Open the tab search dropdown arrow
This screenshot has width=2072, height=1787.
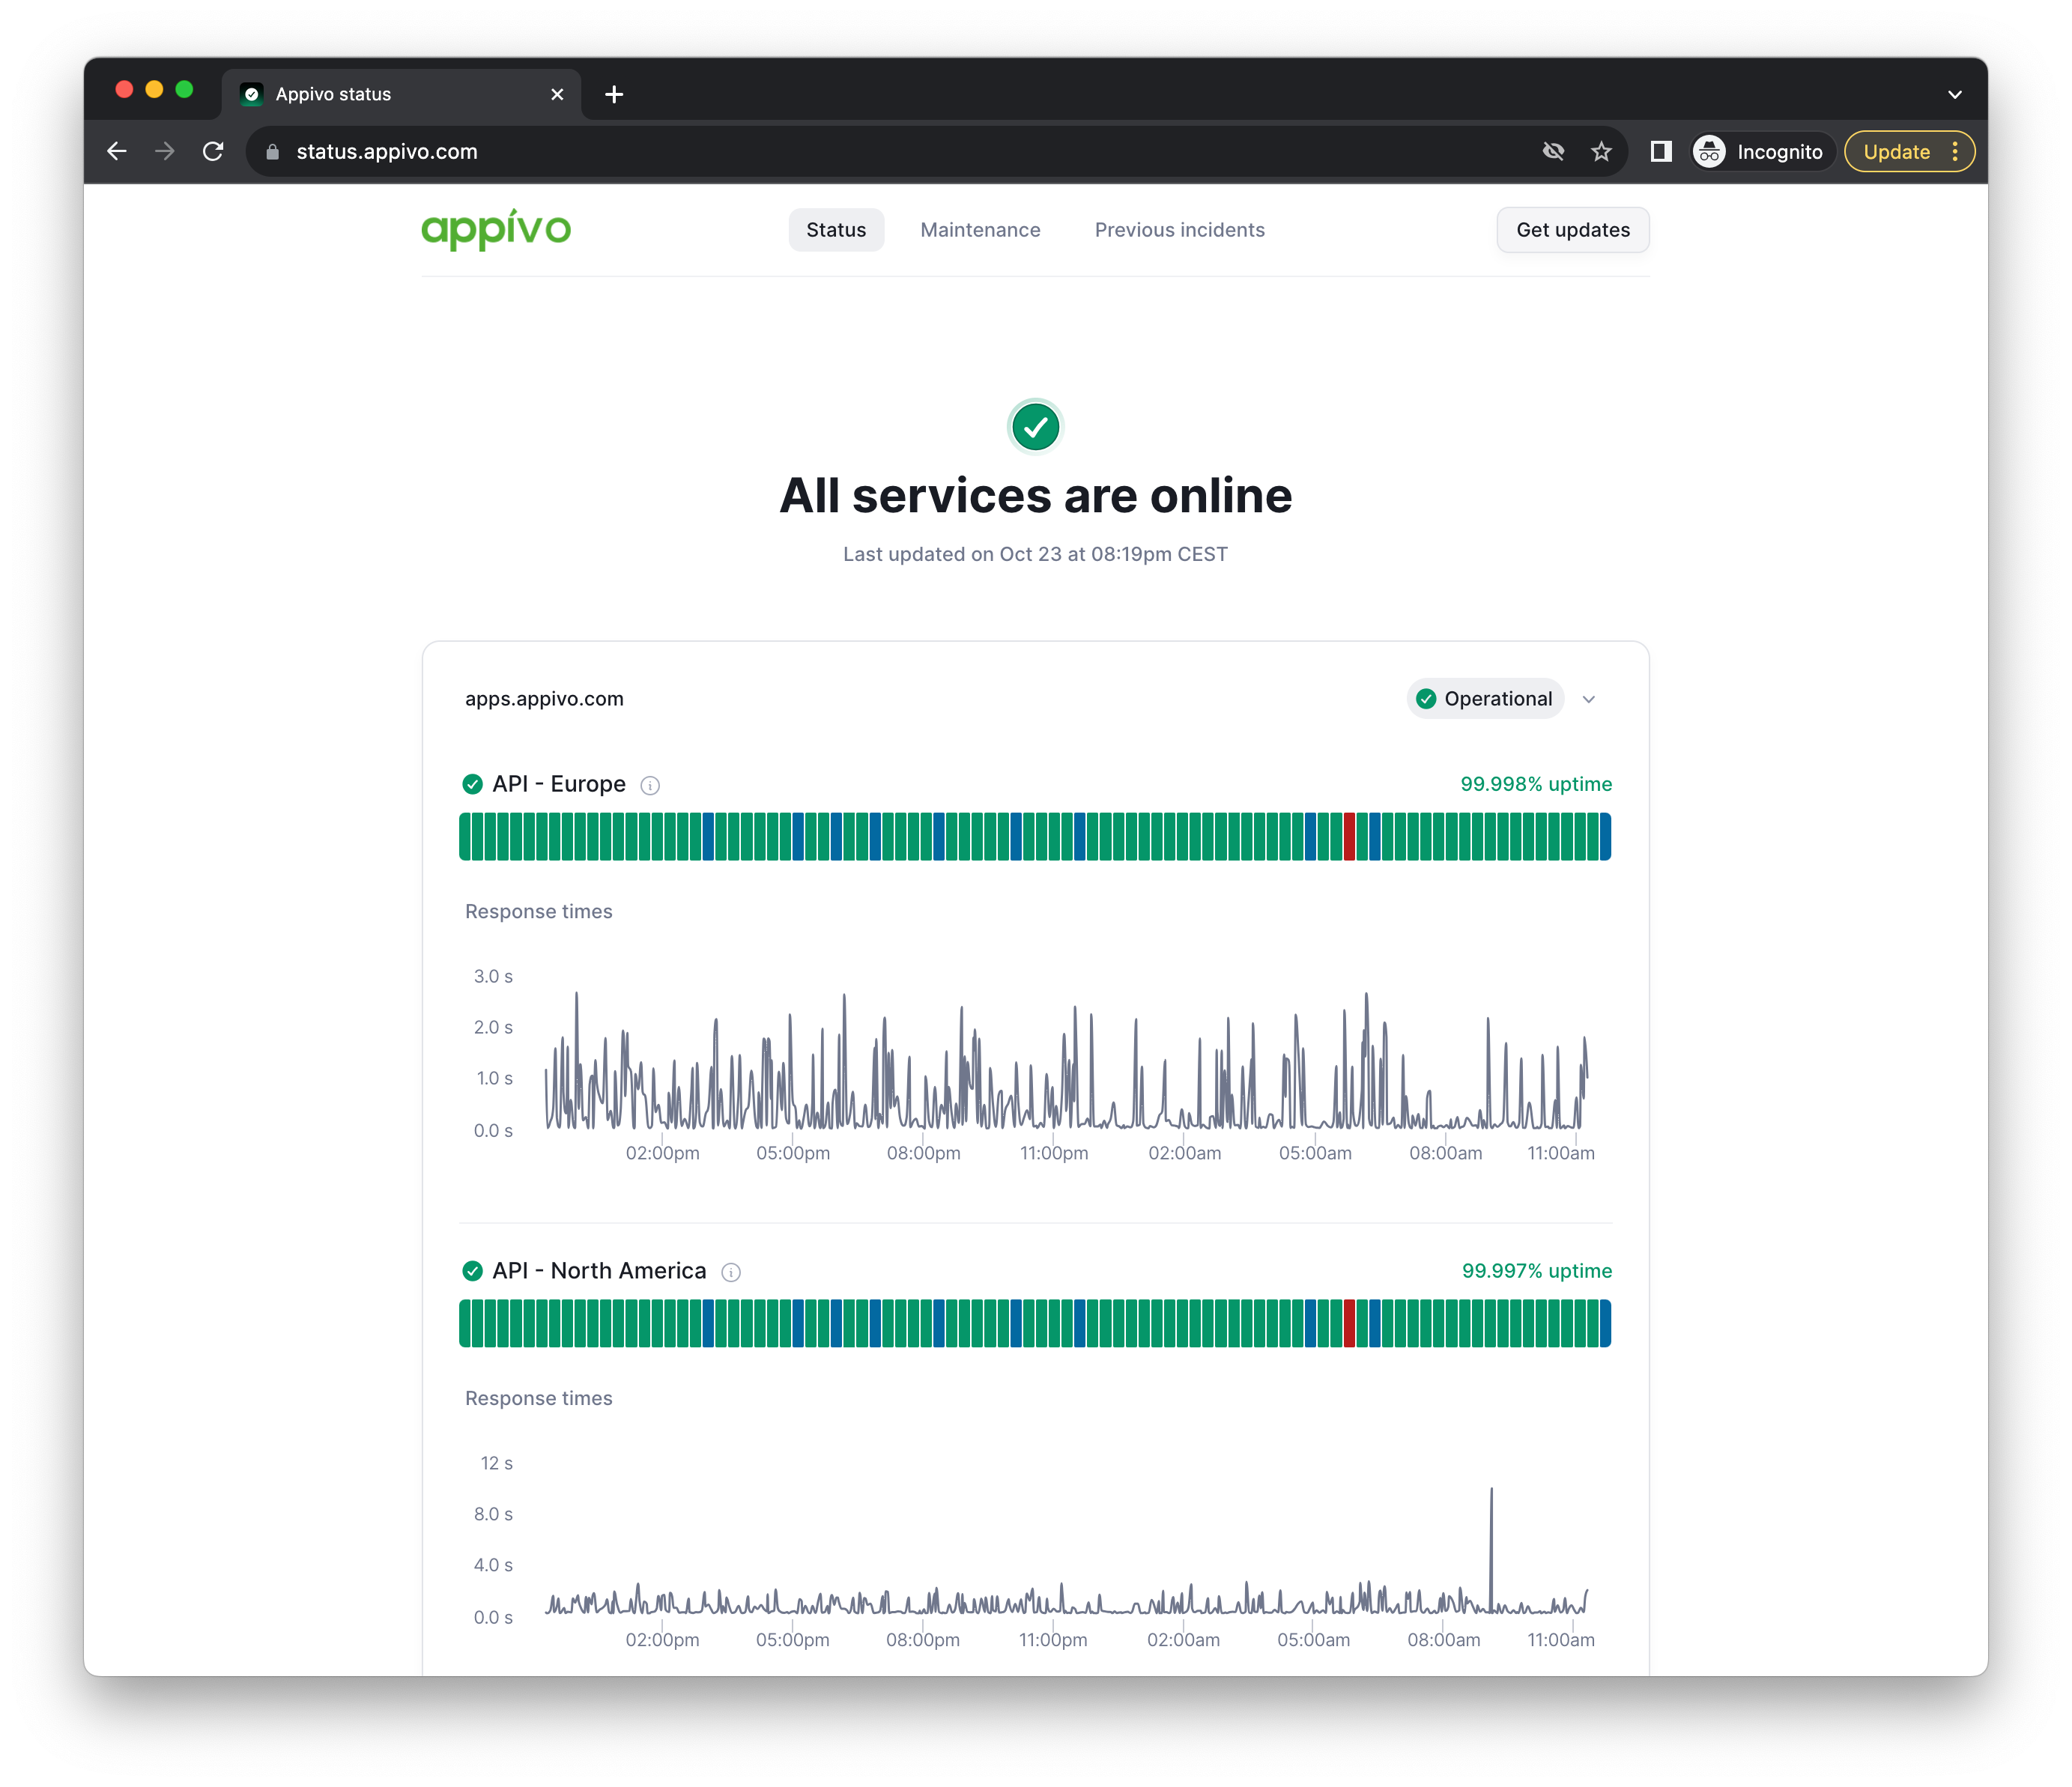[1954, 94]
